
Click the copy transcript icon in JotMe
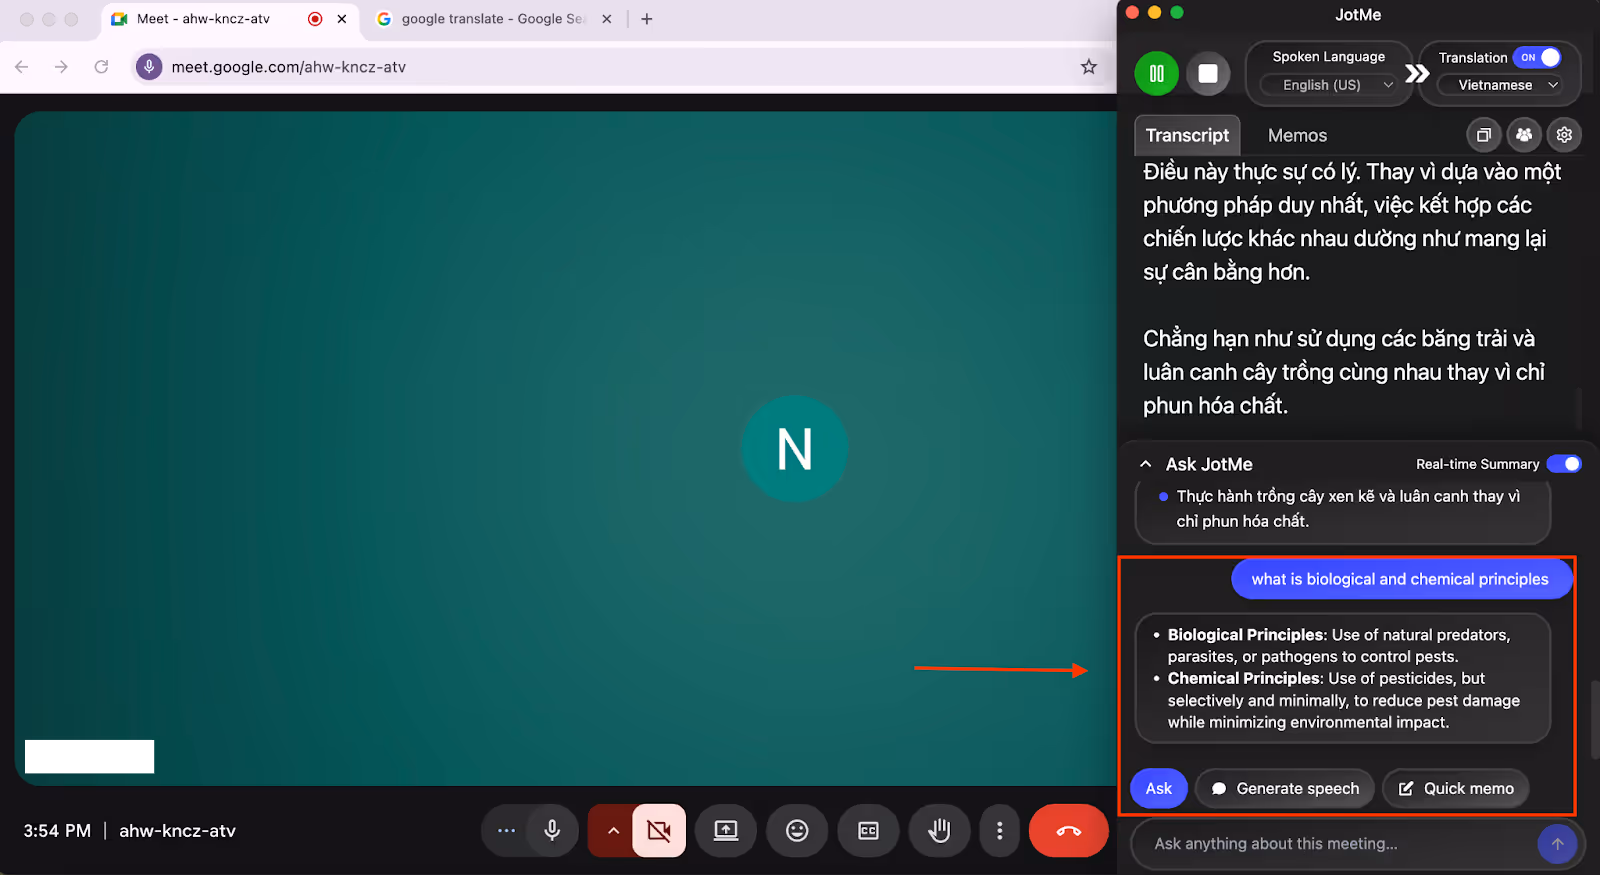pyautogui.click(x=1484, y=134)
